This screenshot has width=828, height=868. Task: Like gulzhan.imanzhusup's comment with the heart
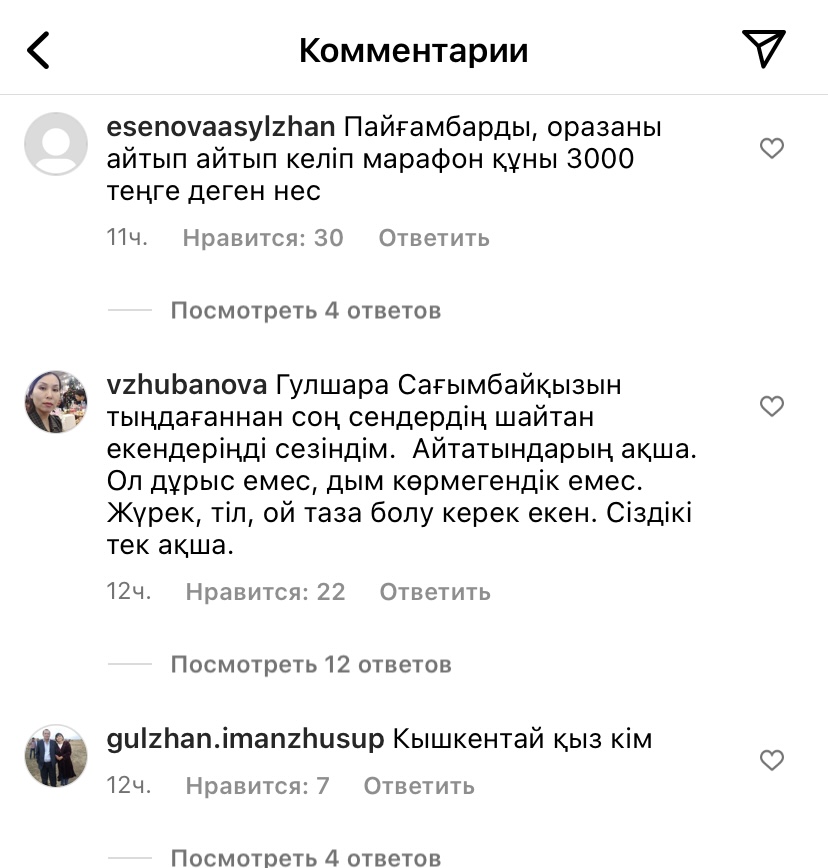pyautogui.click(x=772, y=761)
